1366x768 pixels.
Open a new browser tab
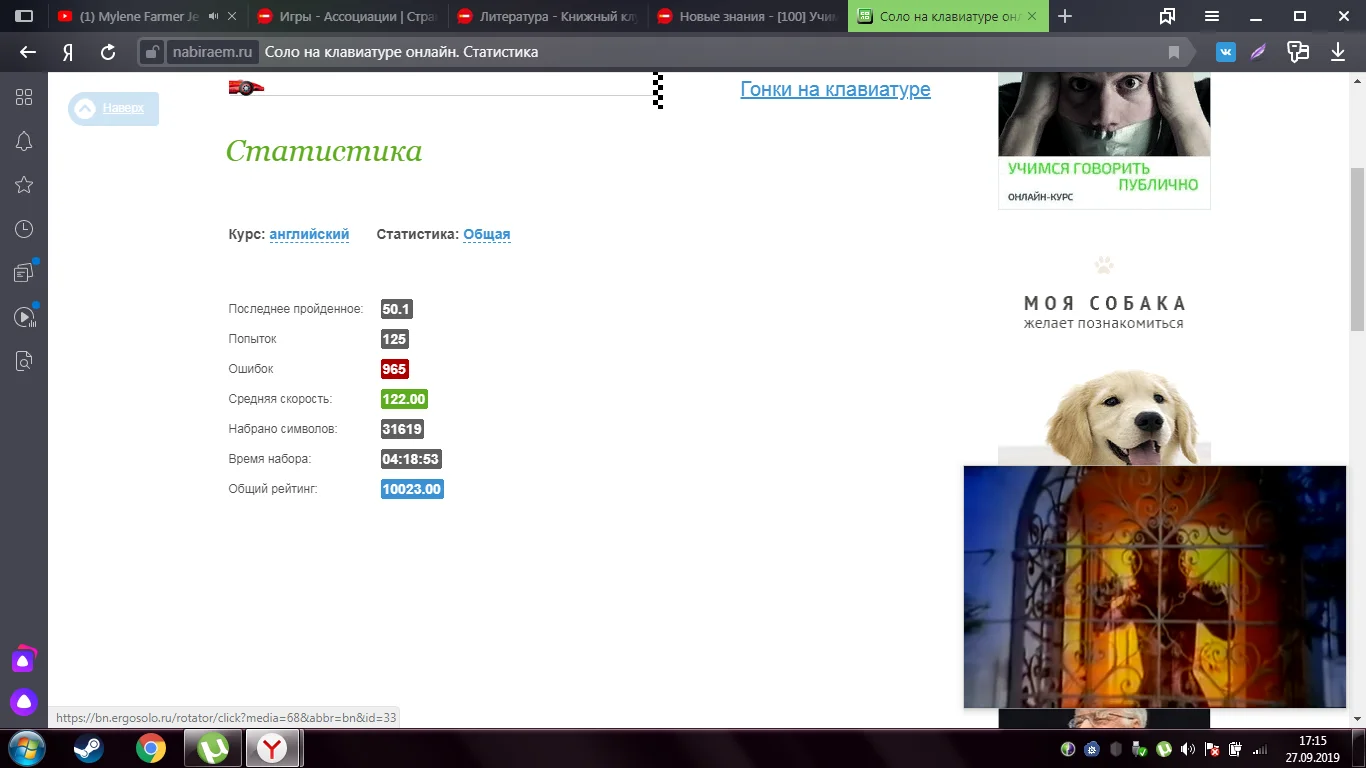click(x=1065, y=16)
